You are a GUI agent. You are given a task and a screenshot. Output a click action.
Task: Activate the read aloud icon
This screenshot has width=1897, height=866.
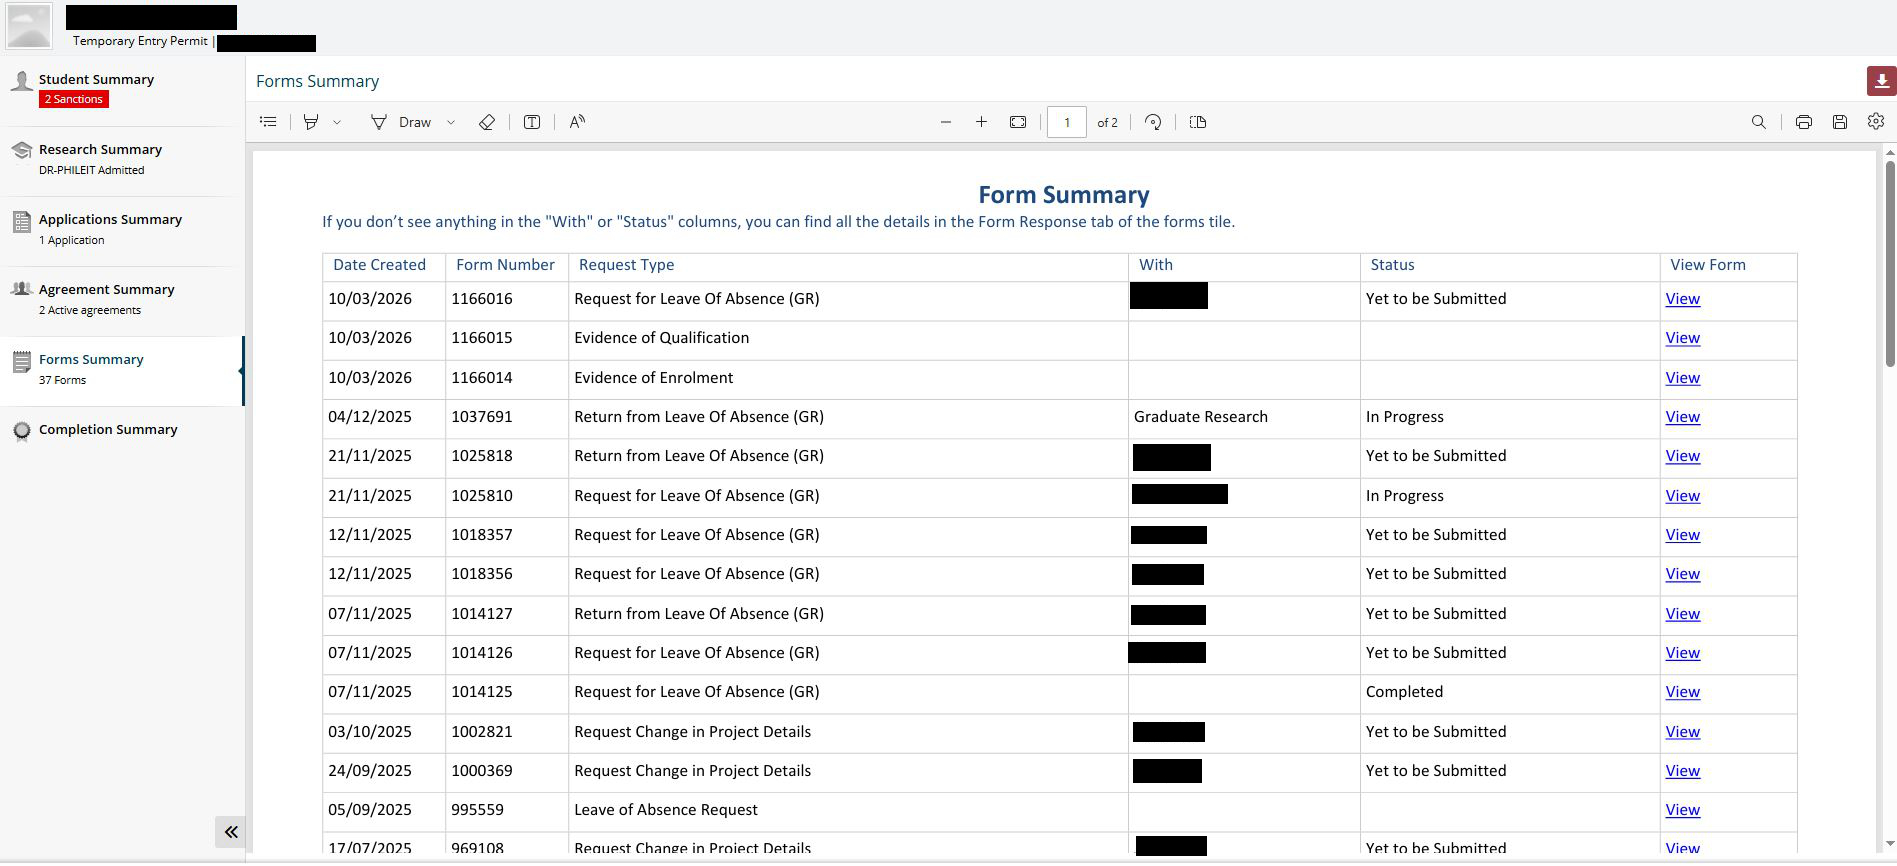point(577,122)
